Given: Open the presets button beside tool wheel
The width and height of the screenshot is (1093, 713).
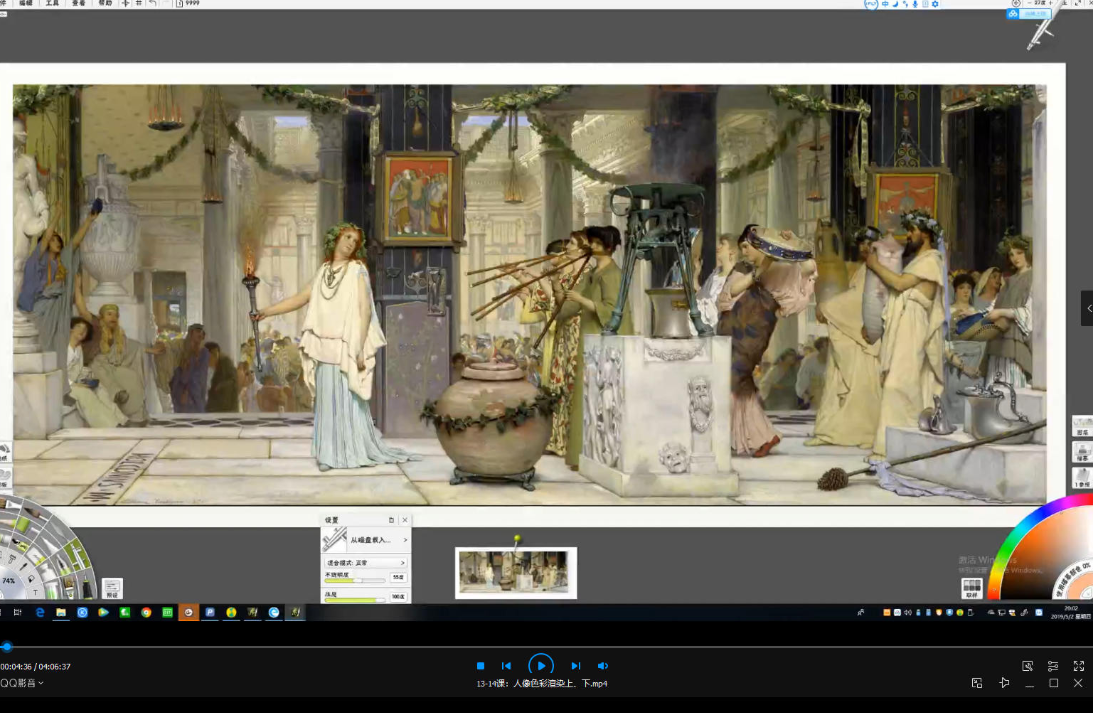Looking at the screenshot, I should (x=112, y=588).
